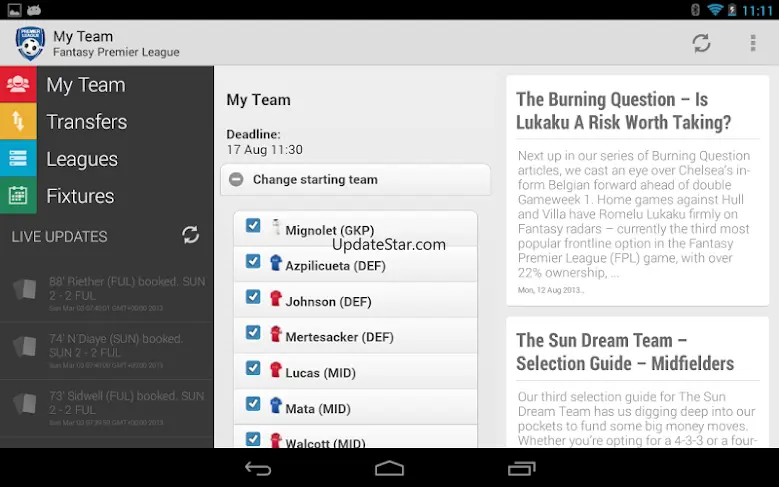Collapse the Change starting team section
The height and width of the screenshot is (487, 779).
click(355, 179)
